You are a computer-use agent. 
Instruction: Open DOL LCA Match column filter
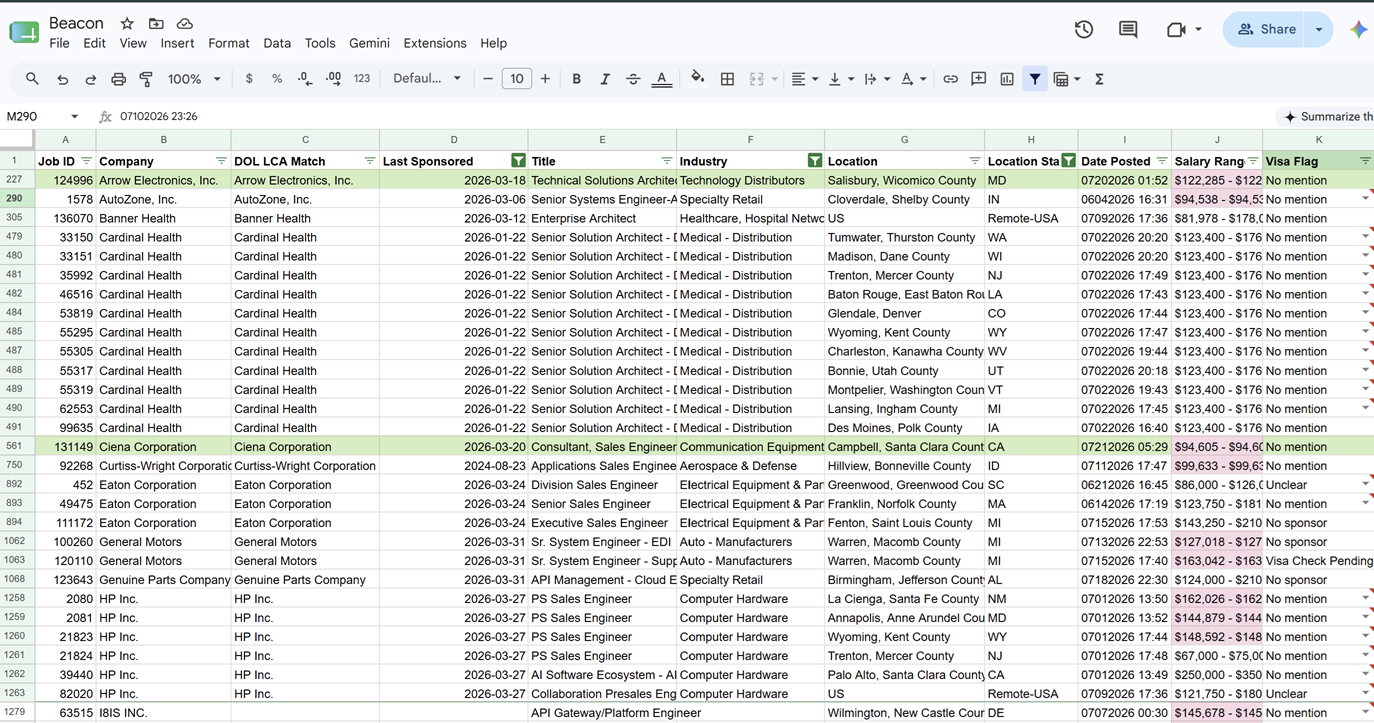(x=369, y=161)
